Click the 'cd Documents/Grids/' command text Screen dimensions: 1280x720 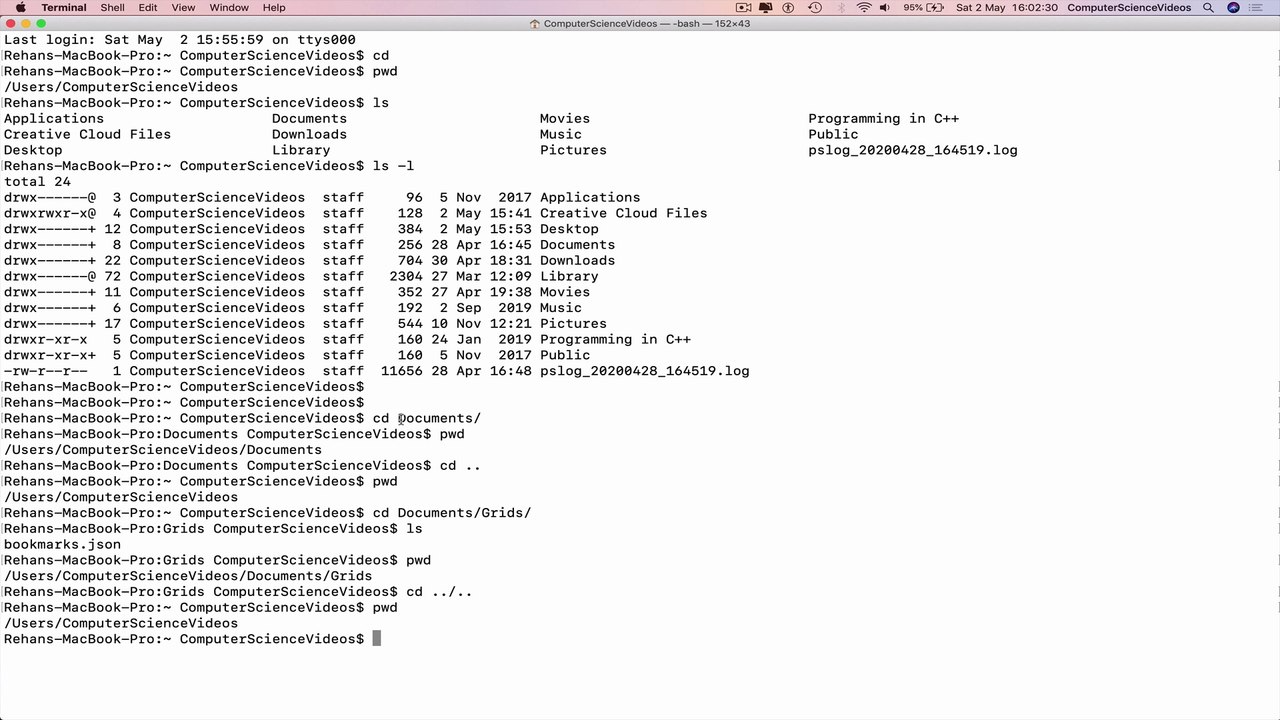click(451, 513)
